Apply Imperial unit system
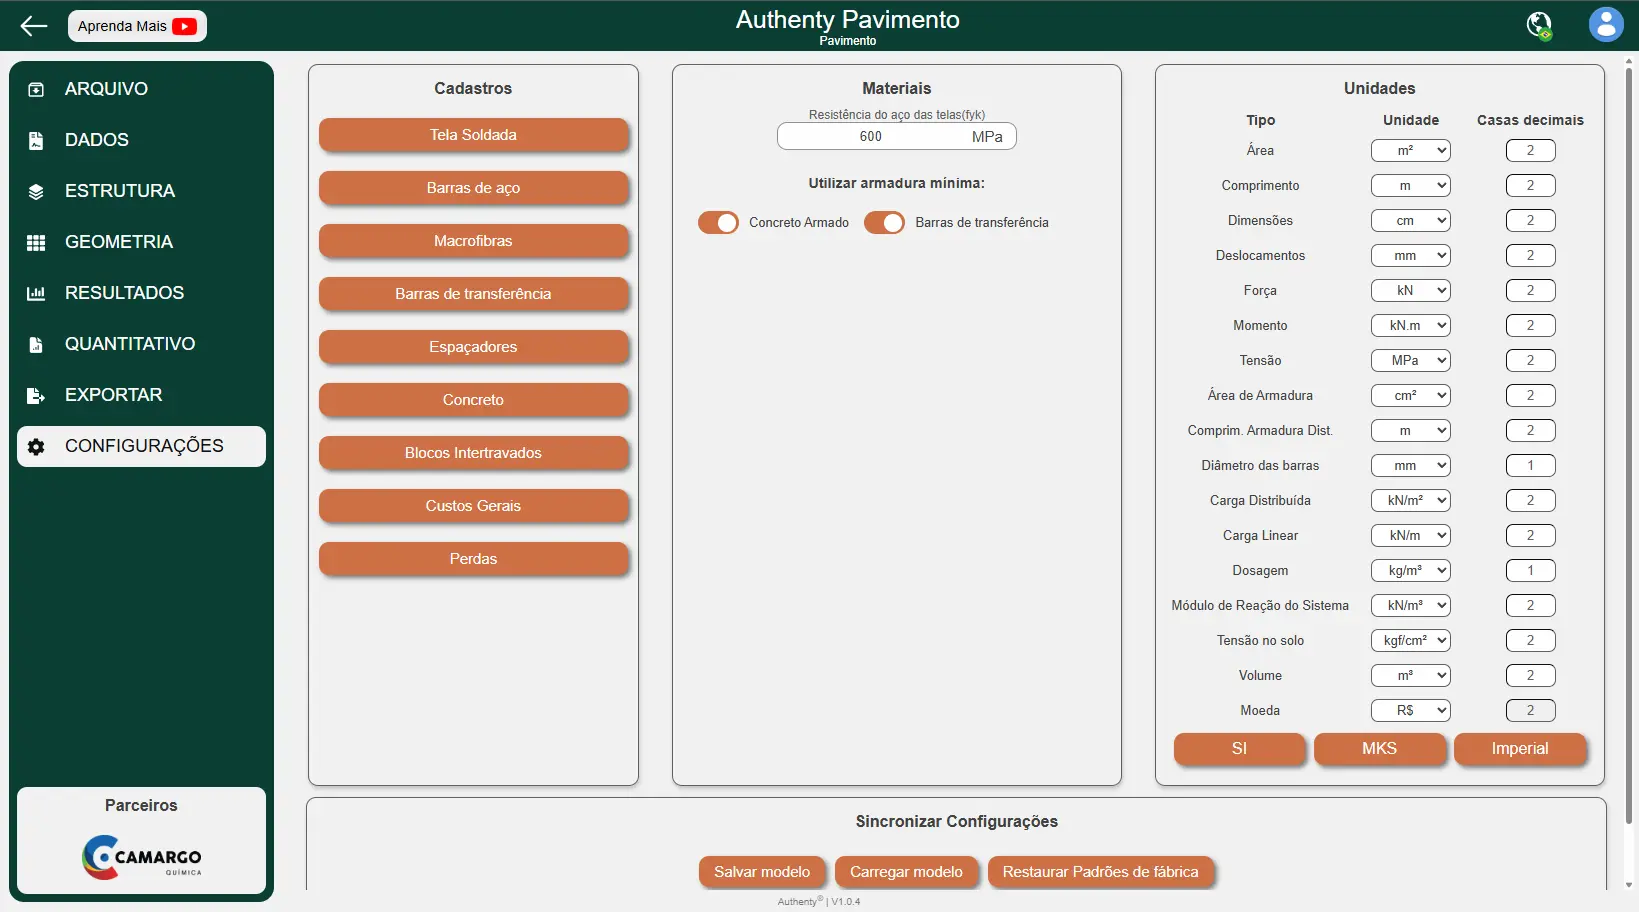This screenshot has width=1639, height=912. (1520, 749)
